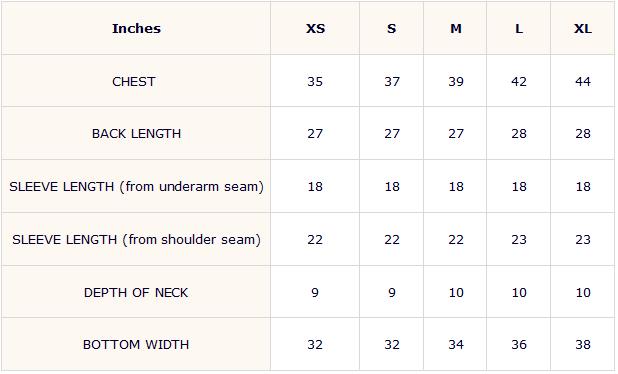Screen dimensions: 618x374
Task: Click the BACK LENGTH row label
Action: coord(136,134)
